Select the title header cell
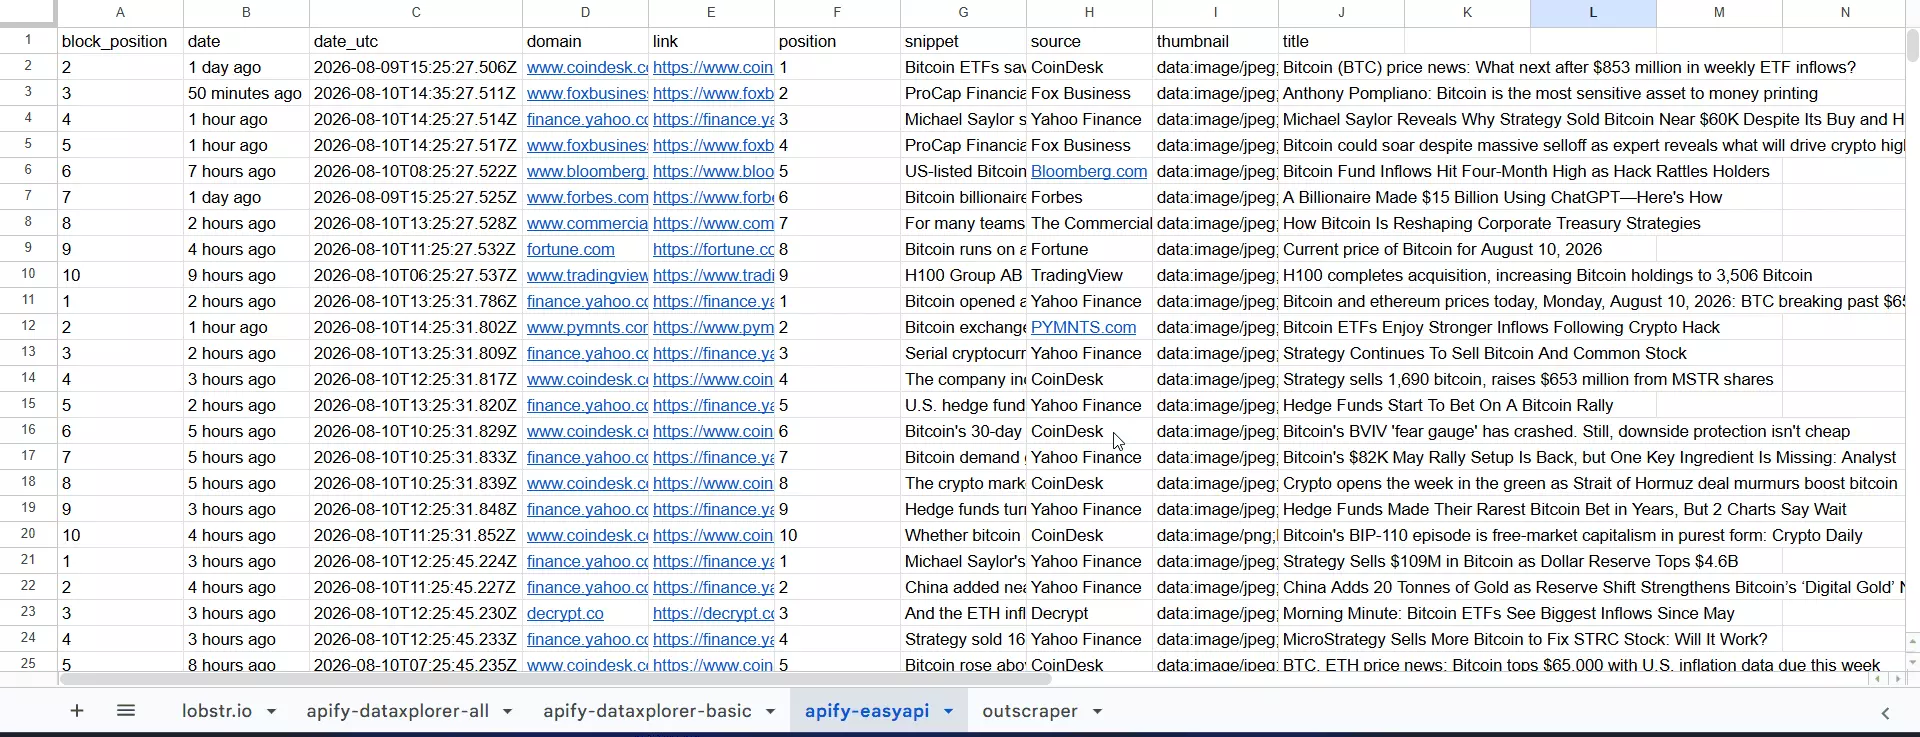Viewport: 1920px width, 737px height. click(x=1341, y=41)
